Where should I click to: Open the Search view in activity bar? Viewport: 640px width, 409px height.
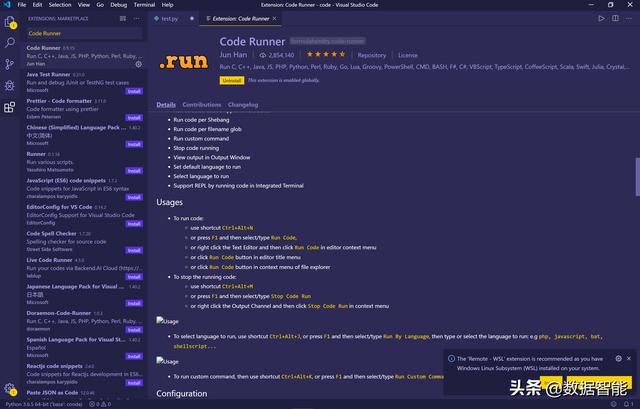pyautogui.click(x=10, y=42)
